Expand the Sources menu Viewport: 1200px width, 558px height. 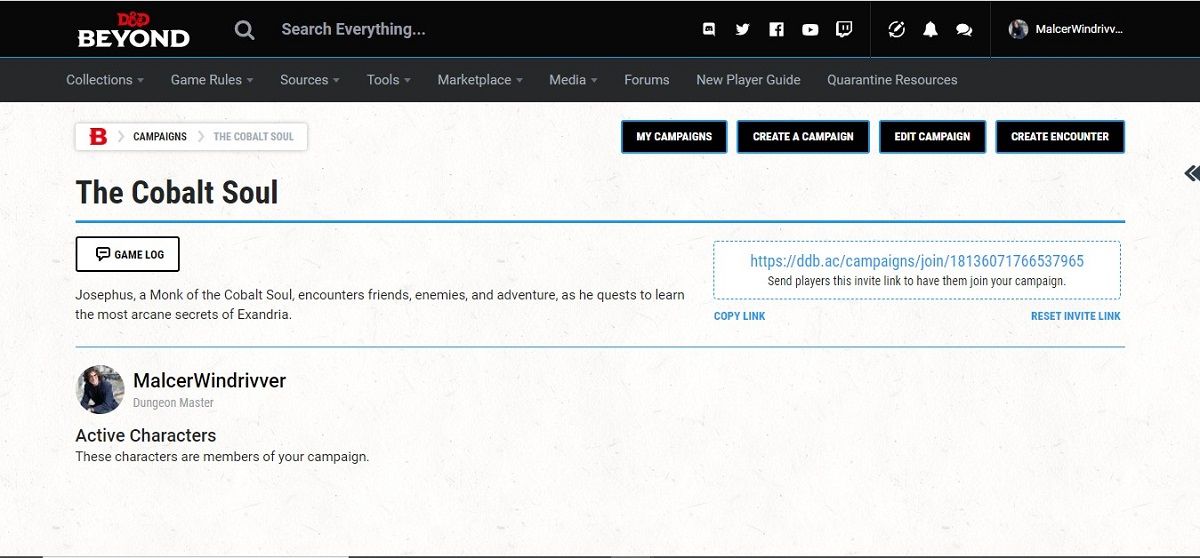coord(310,80)
